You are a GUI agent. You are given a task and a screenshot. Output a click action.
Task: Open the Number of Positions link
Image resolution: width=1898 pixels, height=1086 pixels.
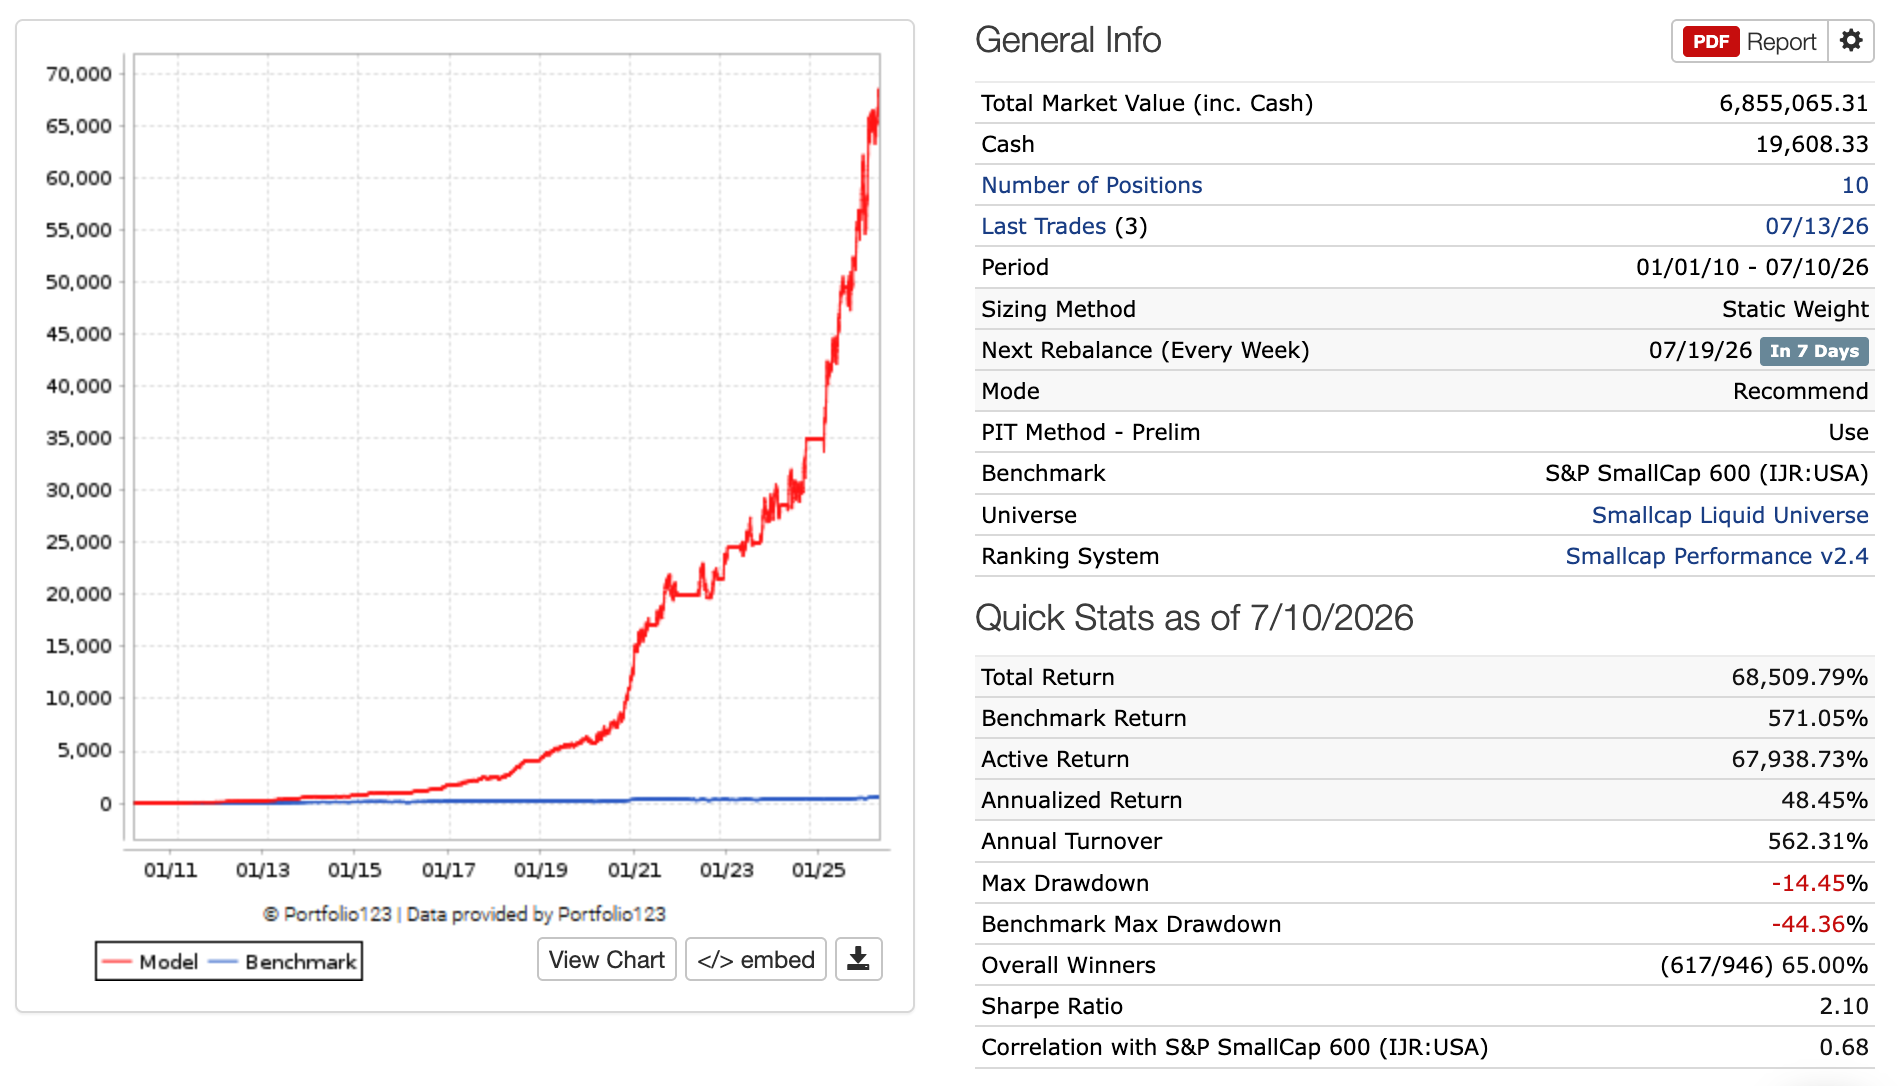(1091, 185)
